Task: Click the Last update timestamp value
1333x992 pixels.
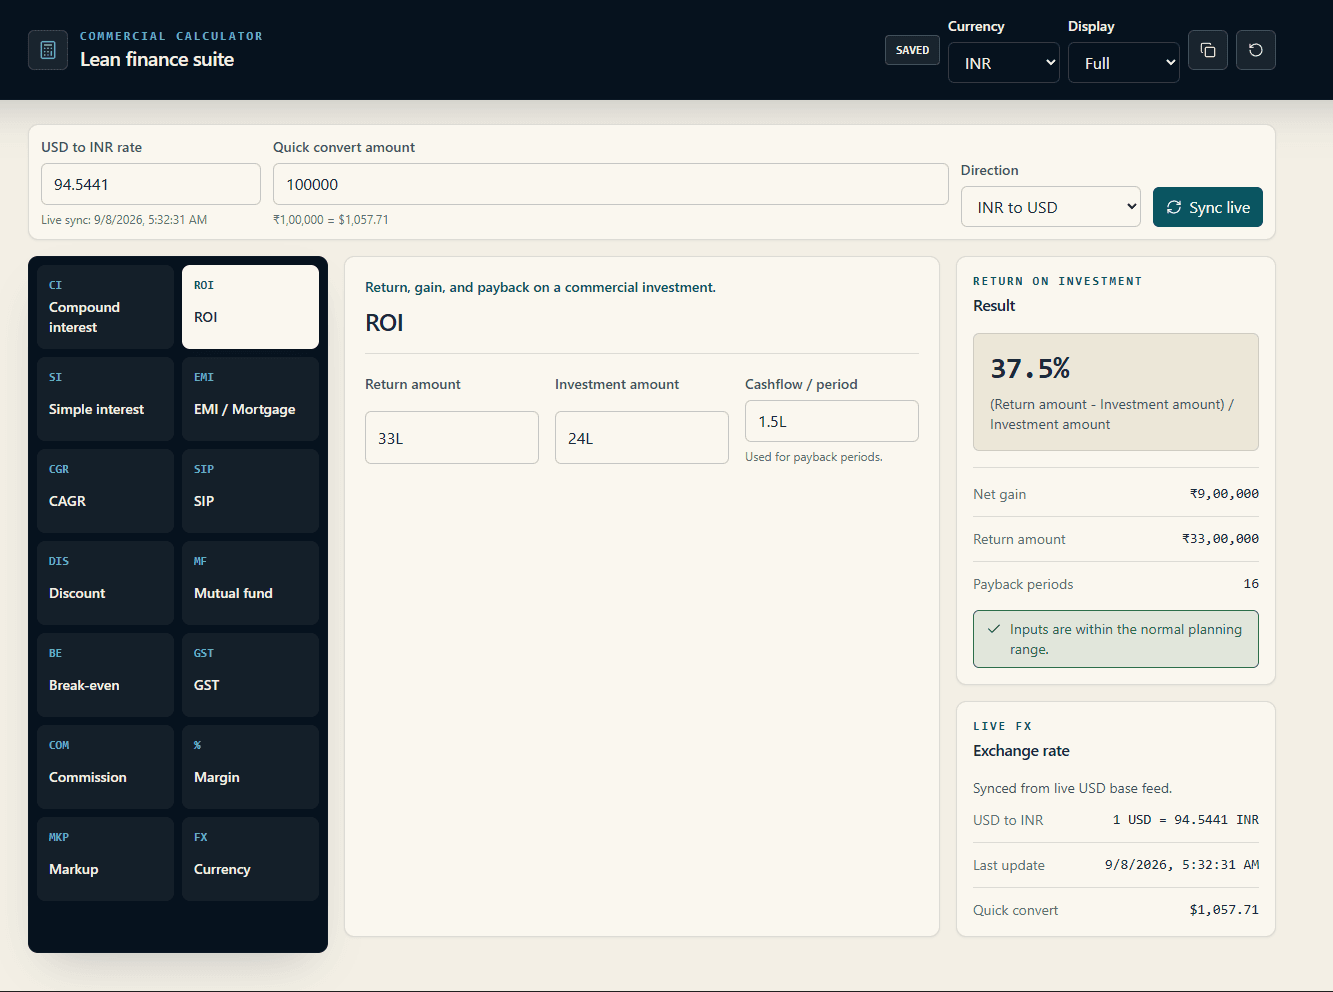Action: coord(1182,865)
